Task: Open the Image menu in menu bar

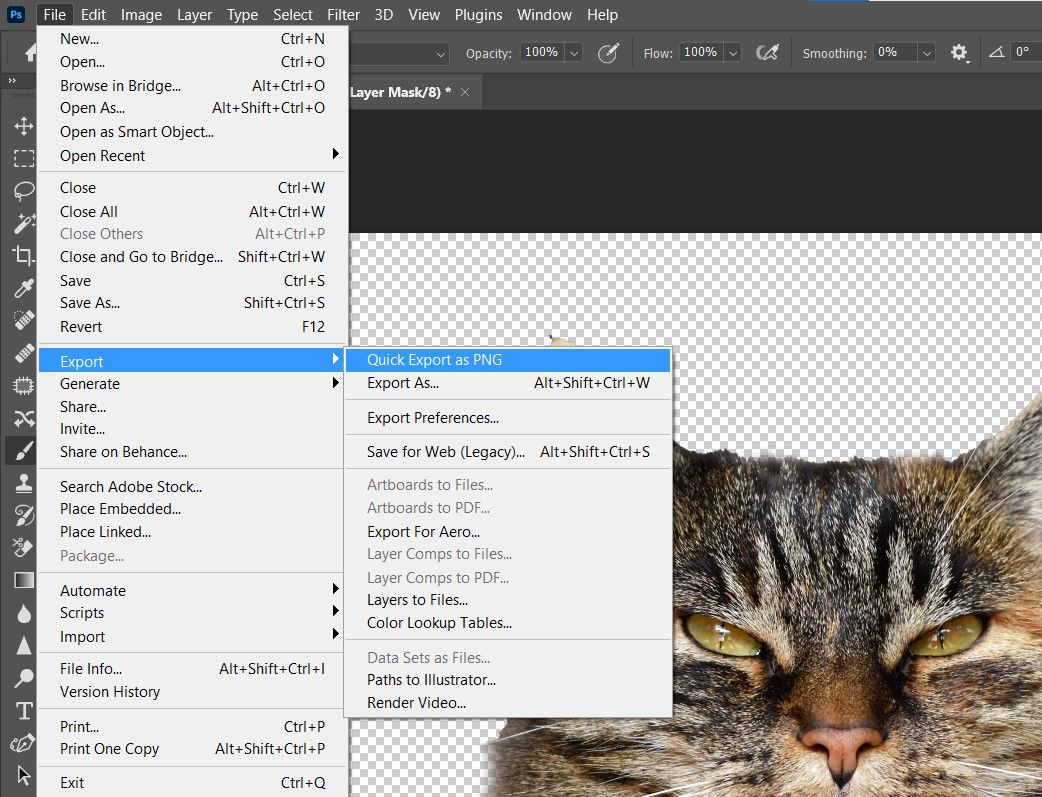Action: (141, 15)
